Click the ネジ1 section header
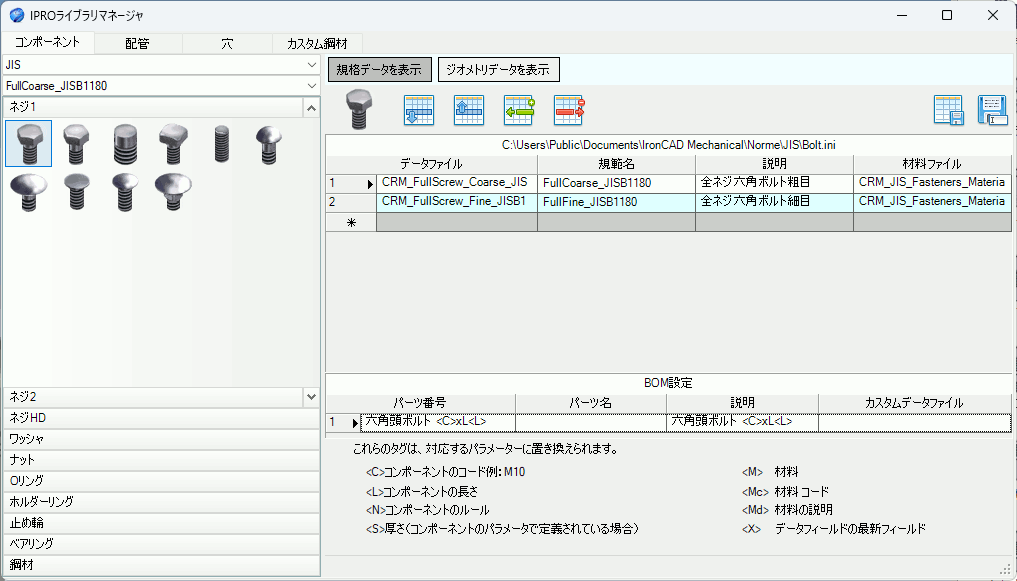 pyautogui.click(x=153, y=108)
